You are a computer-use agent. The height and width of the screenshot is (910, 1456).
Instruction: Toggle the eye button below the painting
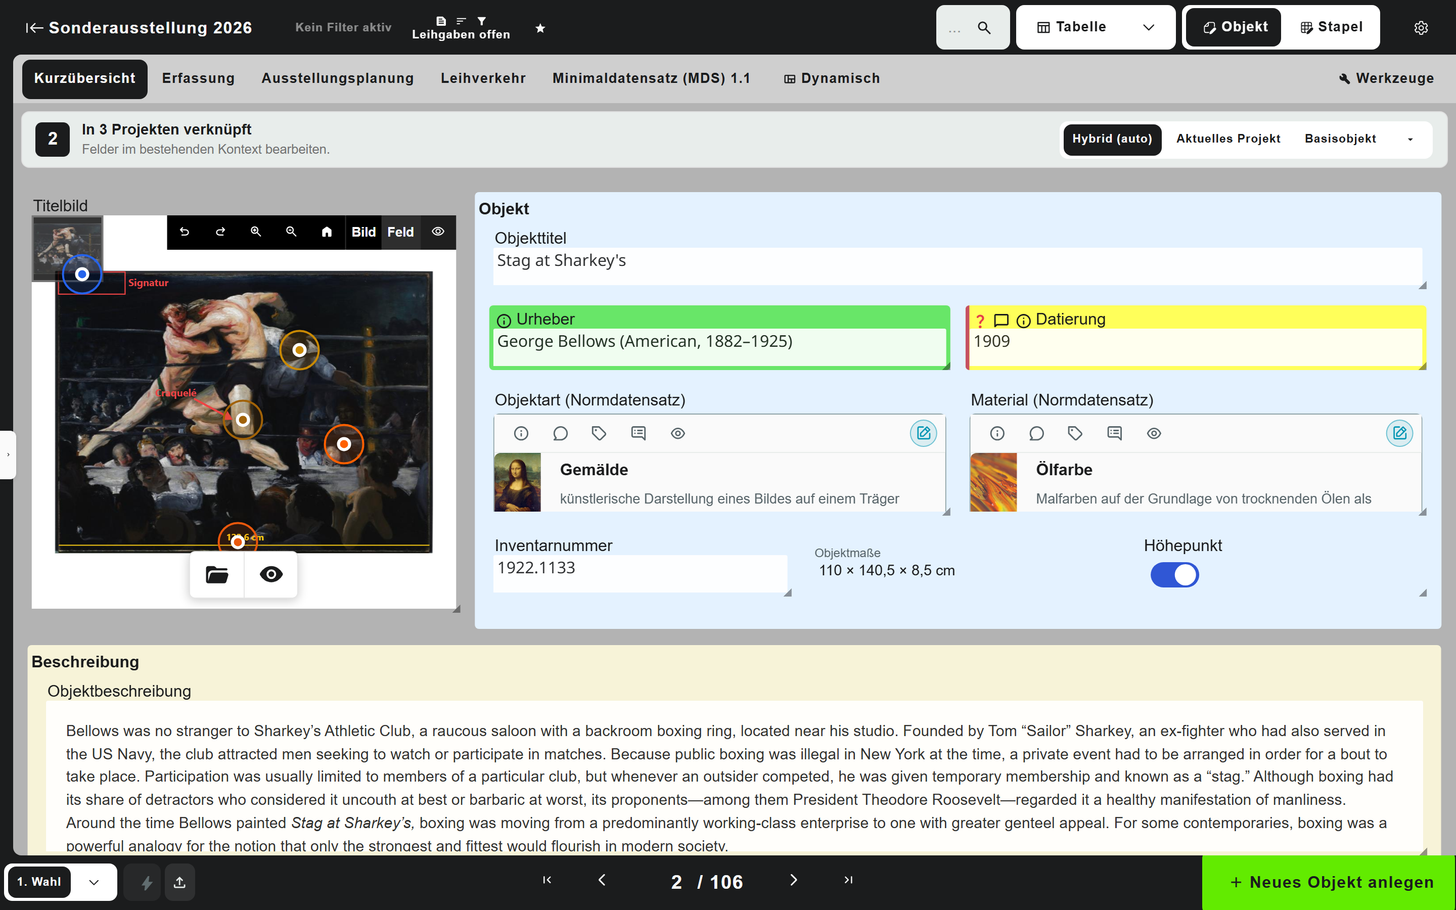[x=271, y=574]
